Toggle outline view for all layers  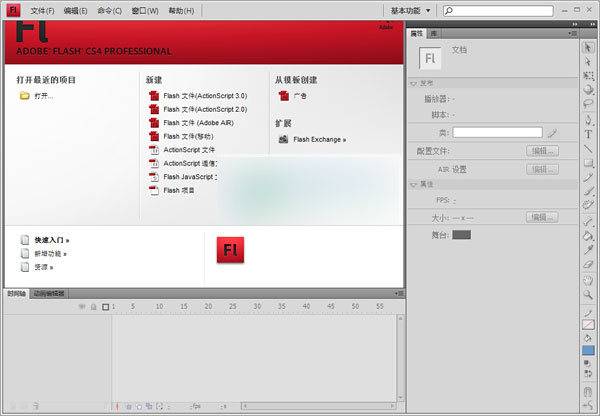(106, 307)
